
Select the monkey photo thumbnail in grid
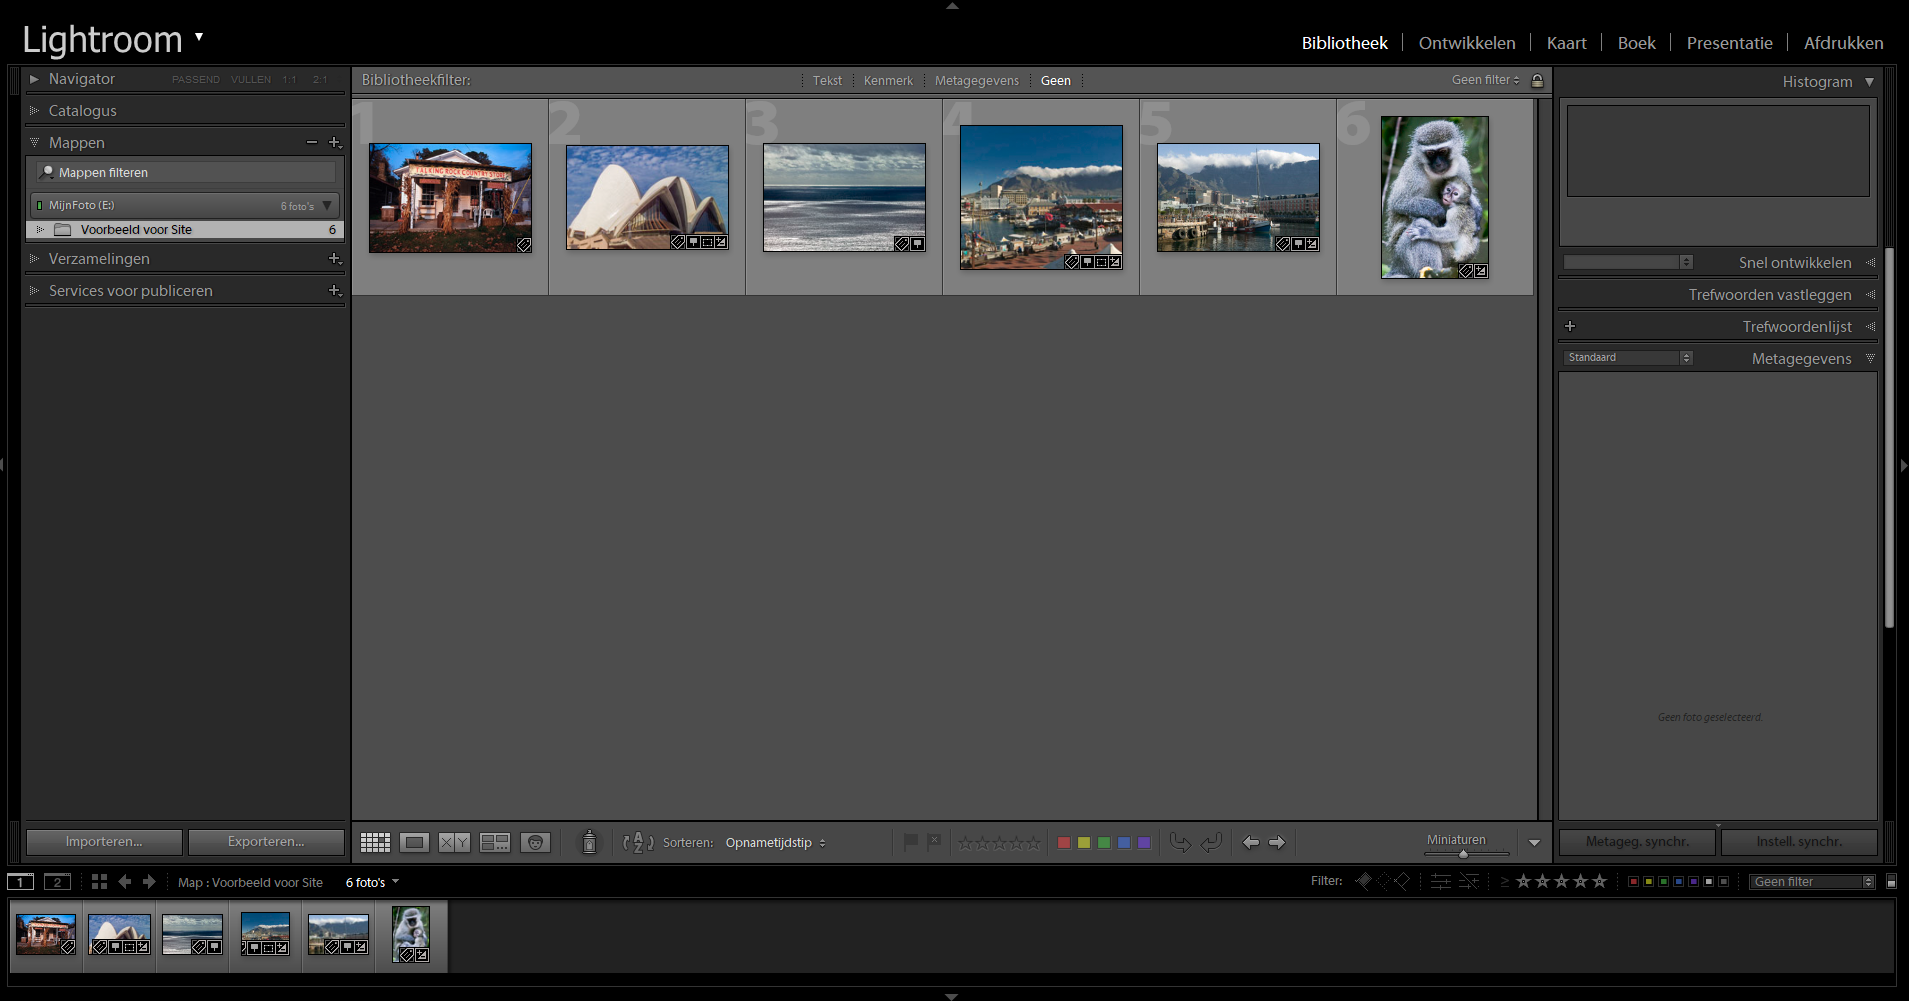pos(1434,197)
